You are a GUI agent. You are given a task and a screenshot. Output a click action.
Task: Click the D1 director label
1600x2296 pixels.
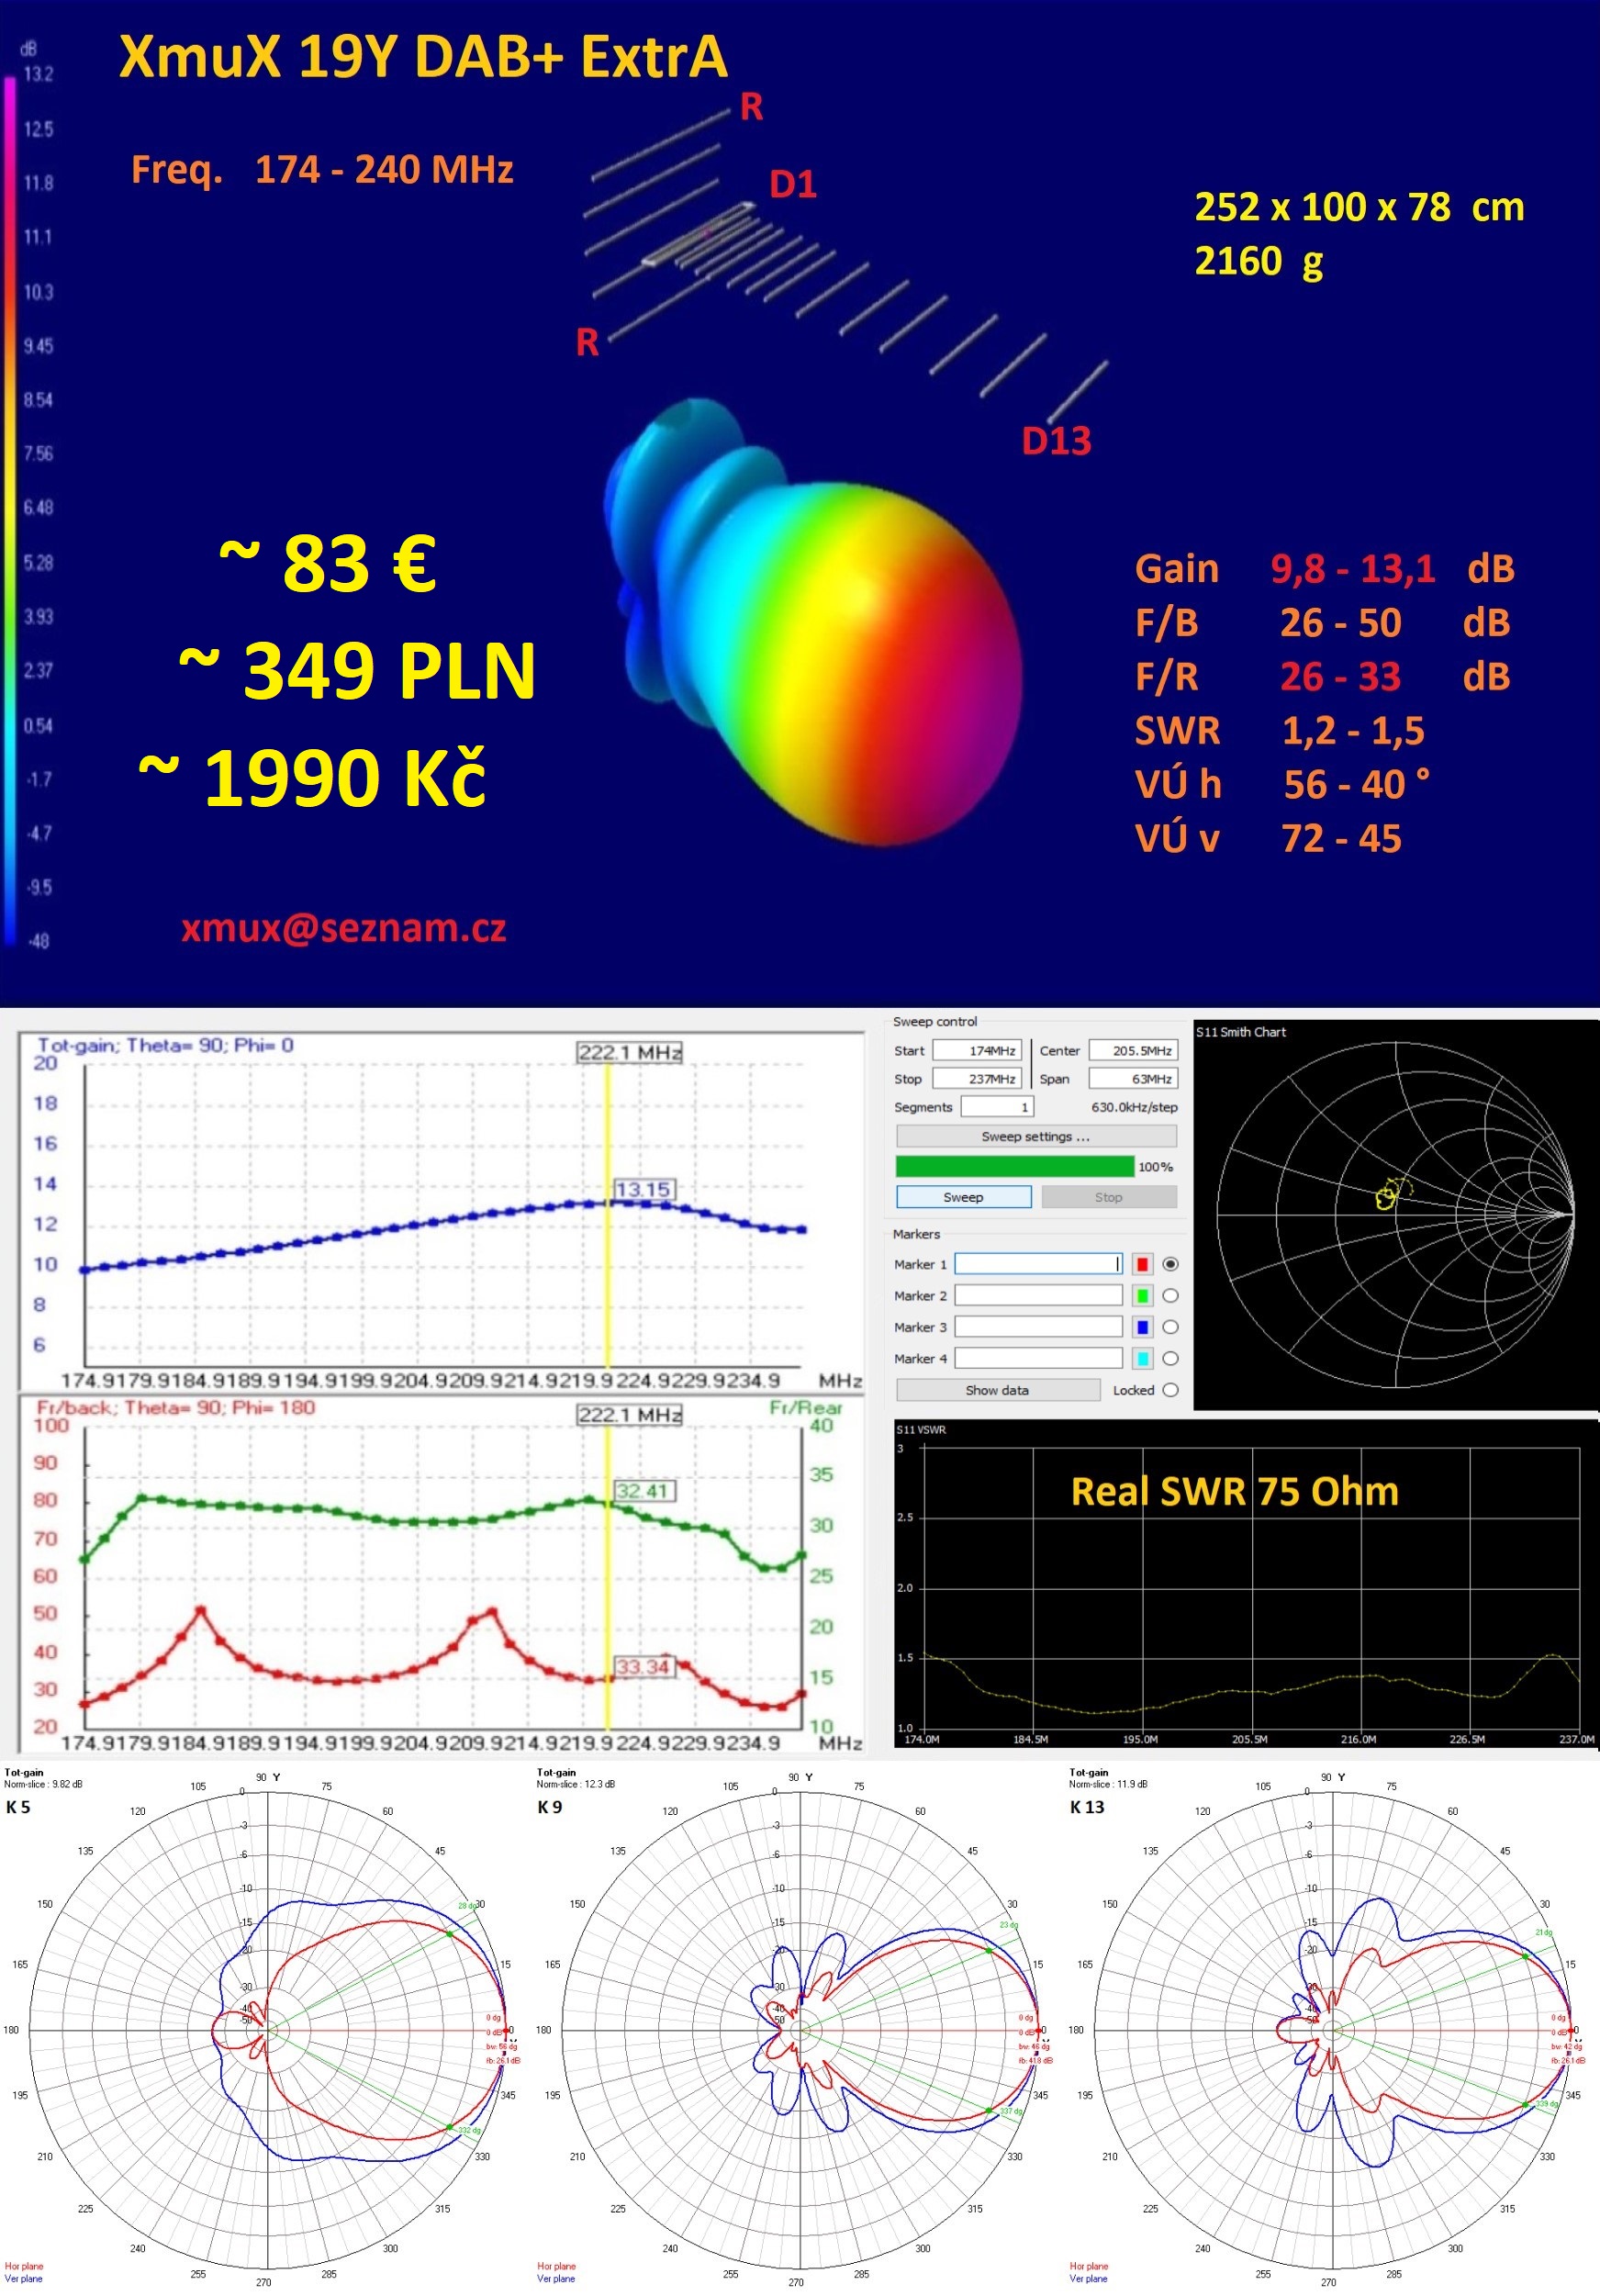(x=793, y=184)
